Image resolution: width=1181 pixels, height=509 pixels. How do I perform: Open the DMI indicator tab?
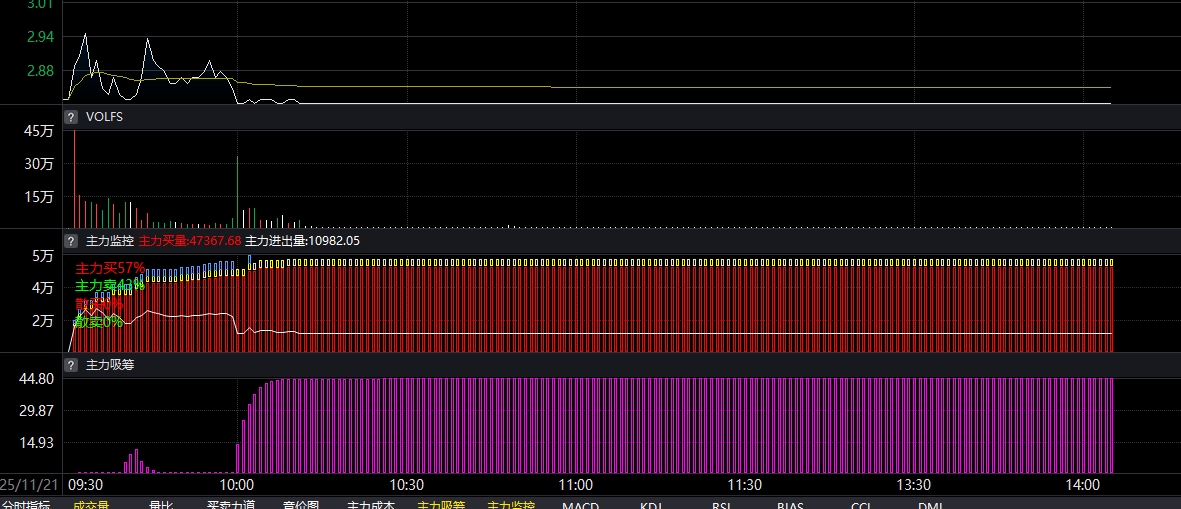[x=930, y=505]
